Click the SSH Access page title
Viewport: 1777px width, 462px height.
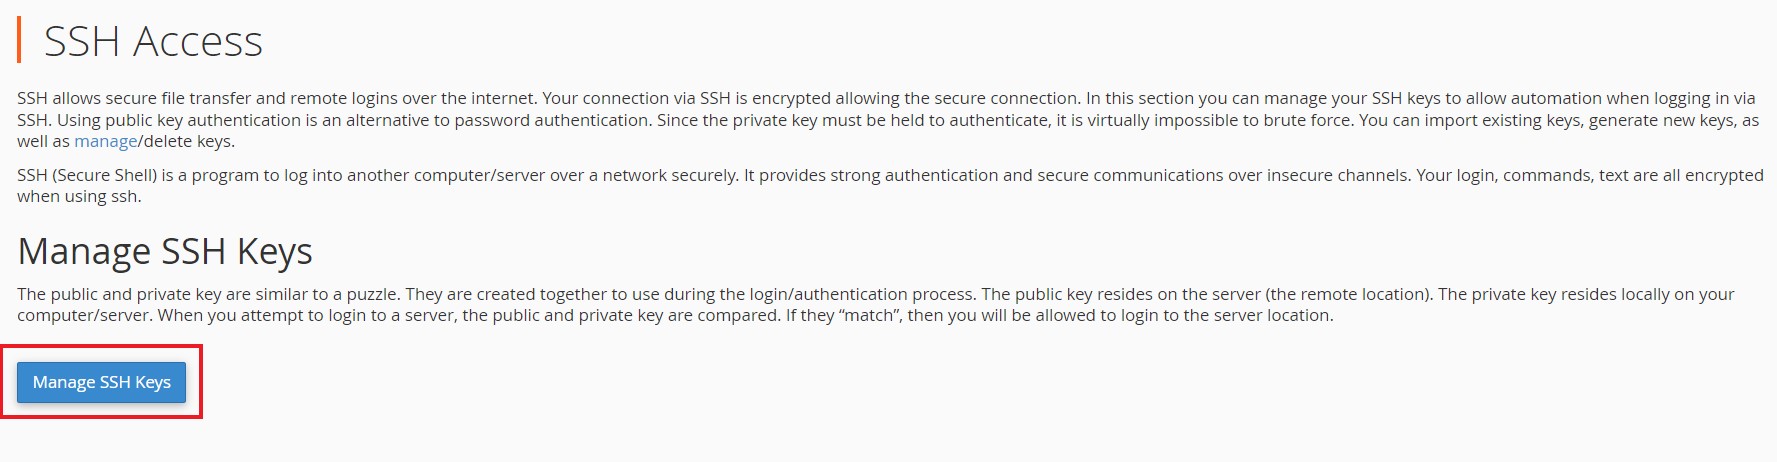click(x=153, y=41)
